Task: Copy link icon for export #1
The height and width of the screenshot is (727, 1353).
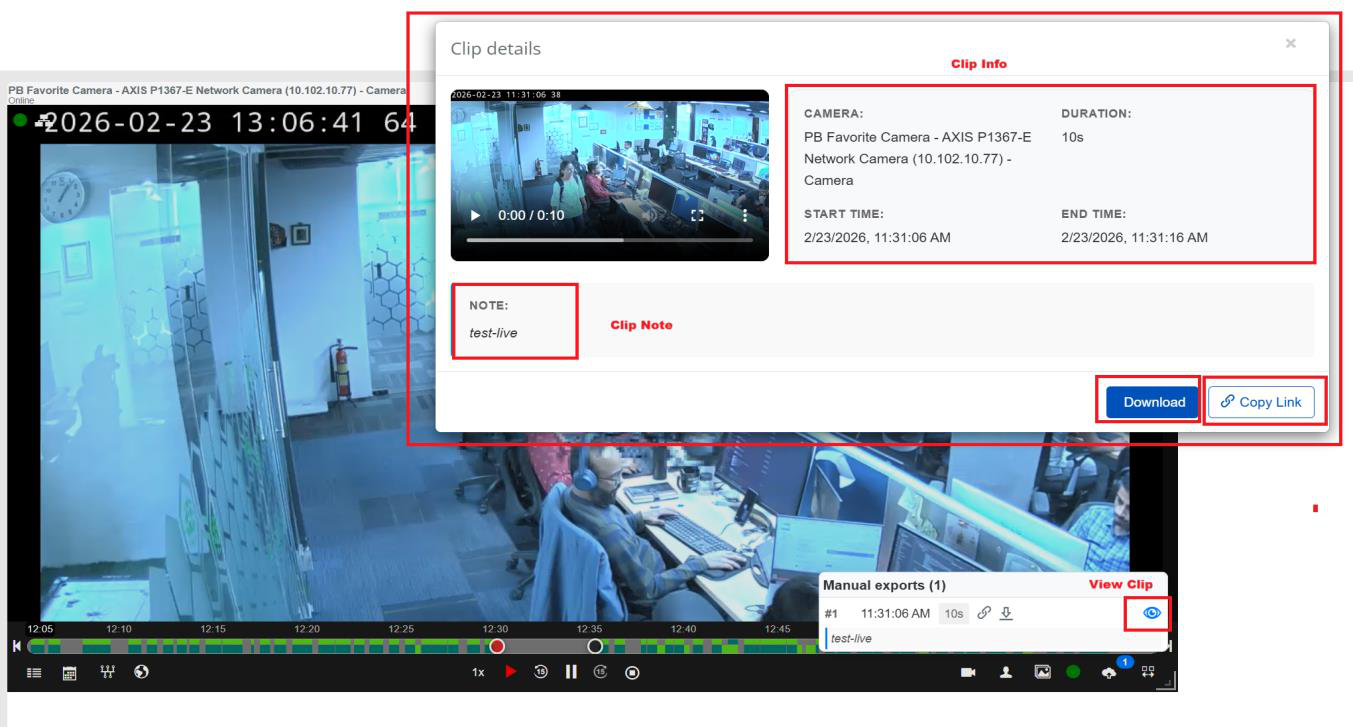Action: pyautogui.click(x=983, y=613)
